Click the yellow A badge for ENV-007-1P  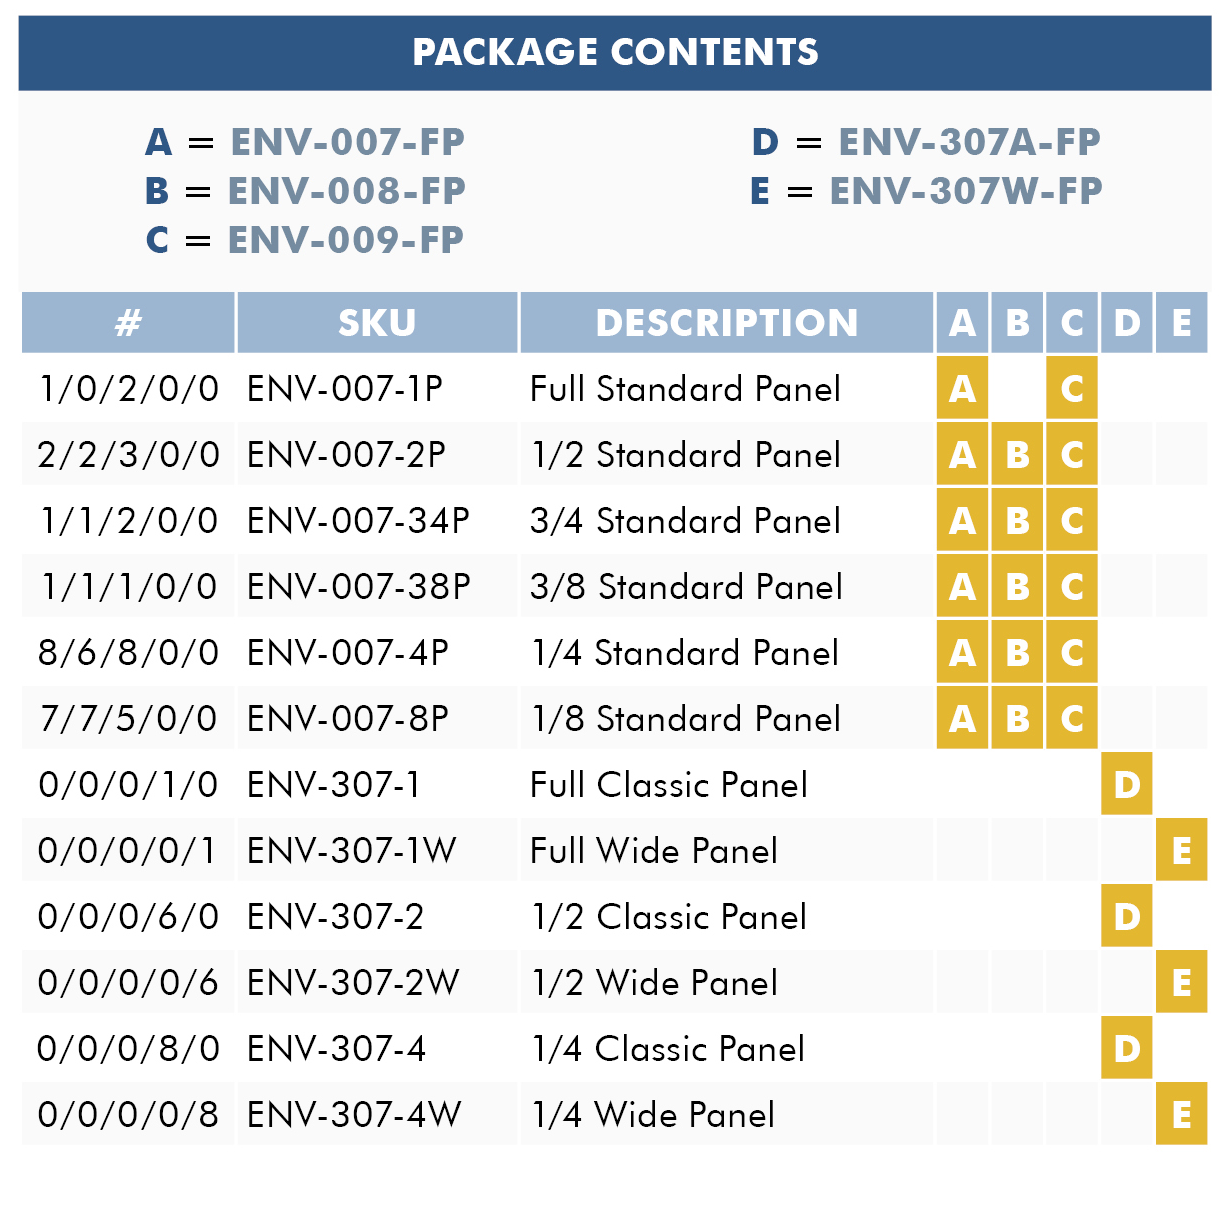962,388
